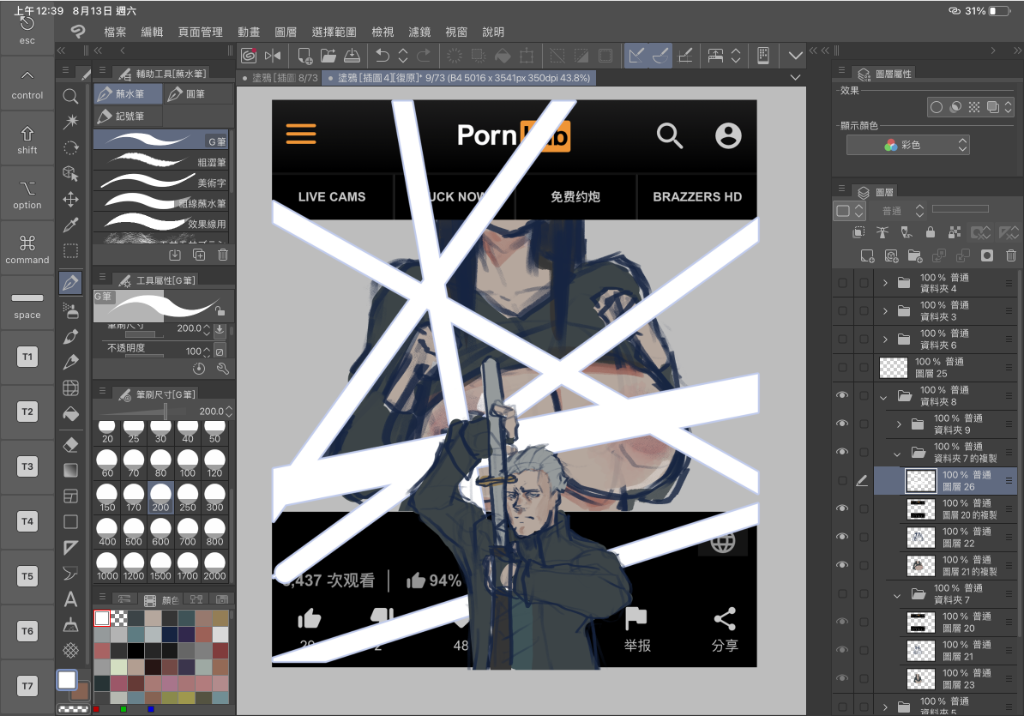The image size is (1024, 716).
Task: Switch to the 塗鴉 [插圖 8/73 canvas tab
Action: pos(280,78)
